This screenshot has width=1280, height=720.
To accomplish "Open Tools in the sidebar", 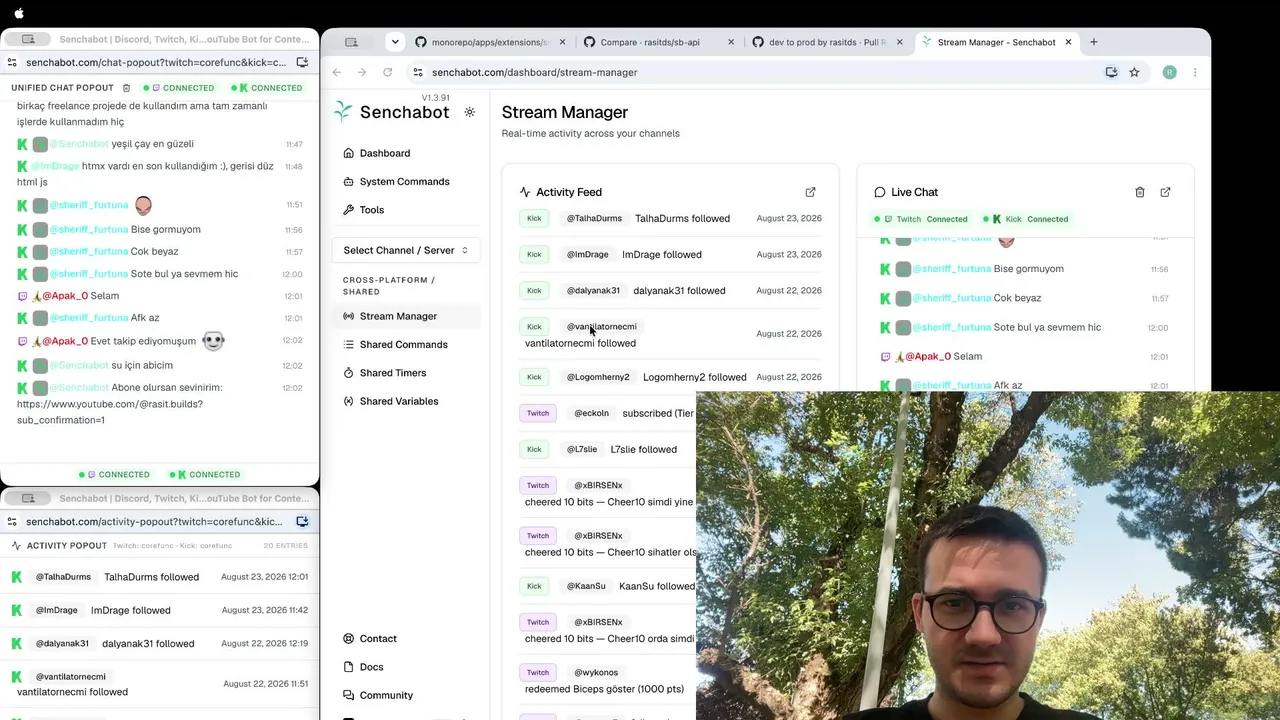I will pos(372,210).
